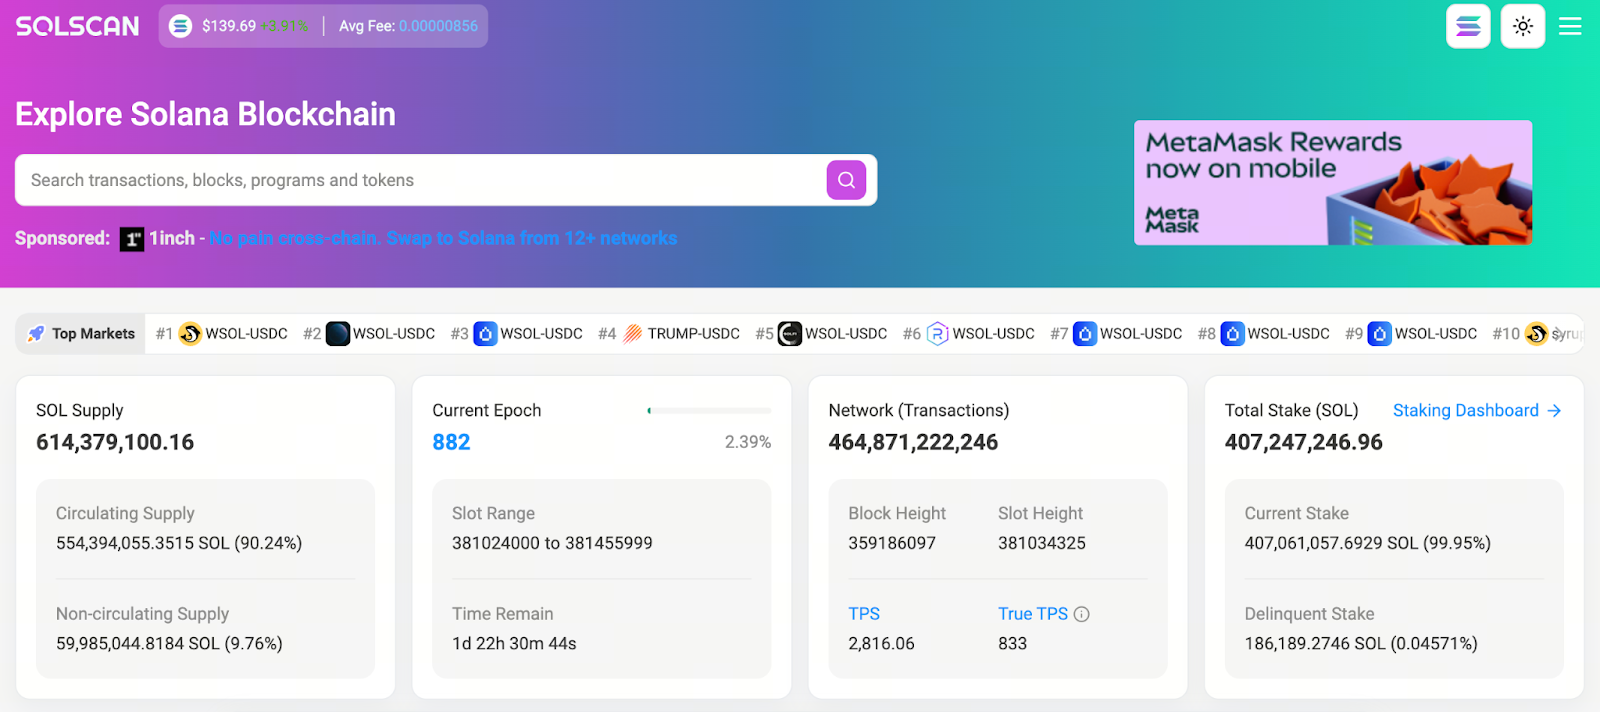Click the Delinquent Stake 186,189.2746 SOL value

pos(1361,643)
